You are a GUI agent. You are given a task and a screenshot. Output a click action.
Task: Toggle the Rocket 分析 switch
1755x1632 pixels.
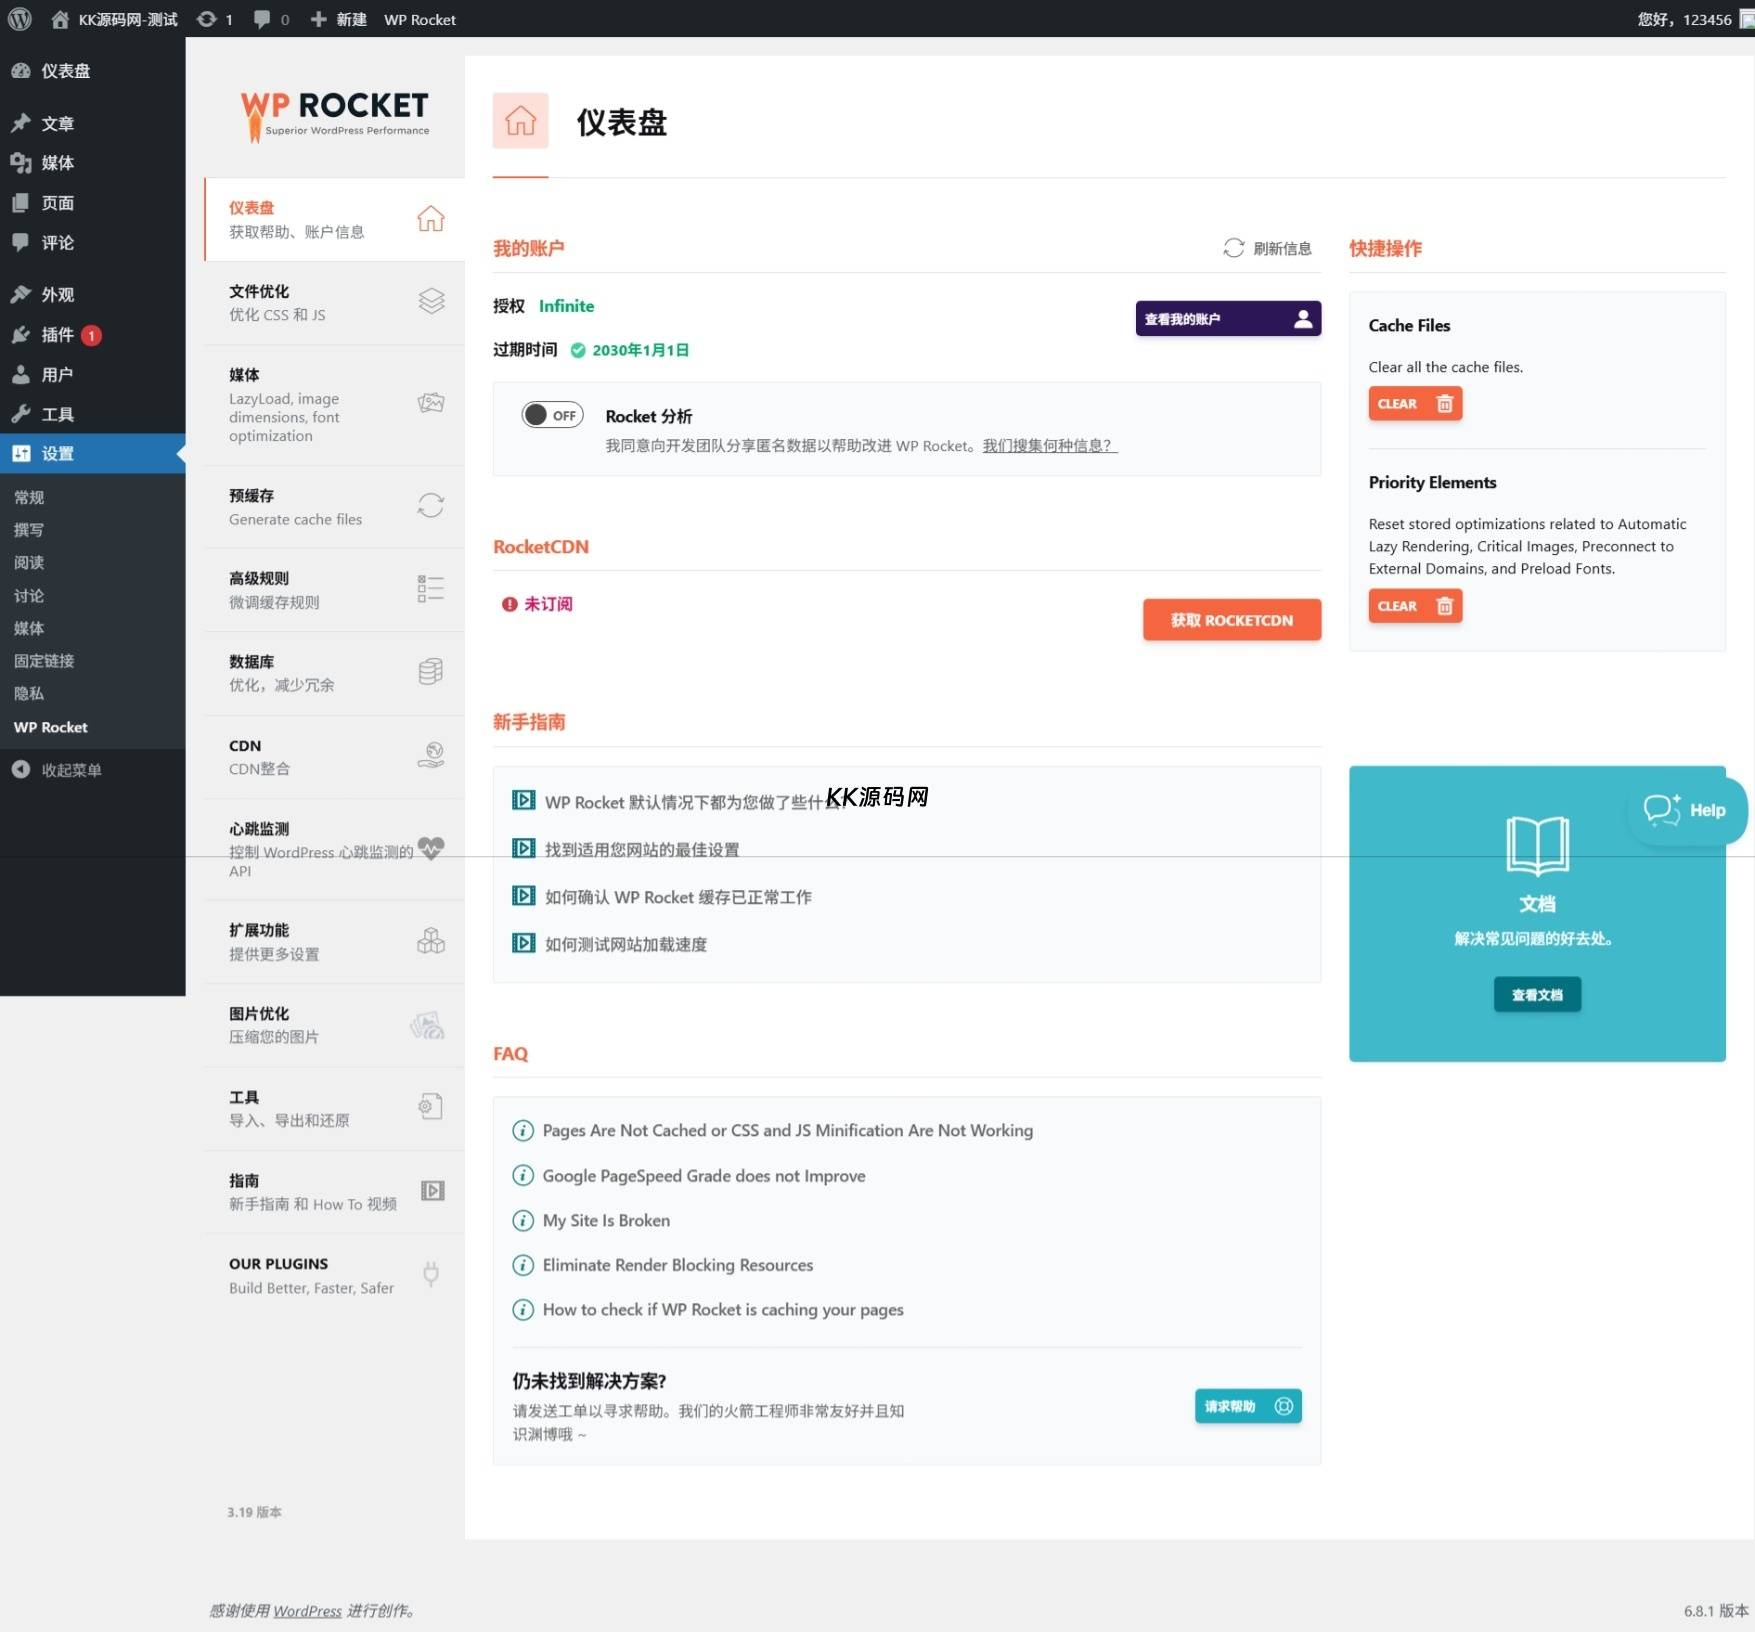coord(552,415)
